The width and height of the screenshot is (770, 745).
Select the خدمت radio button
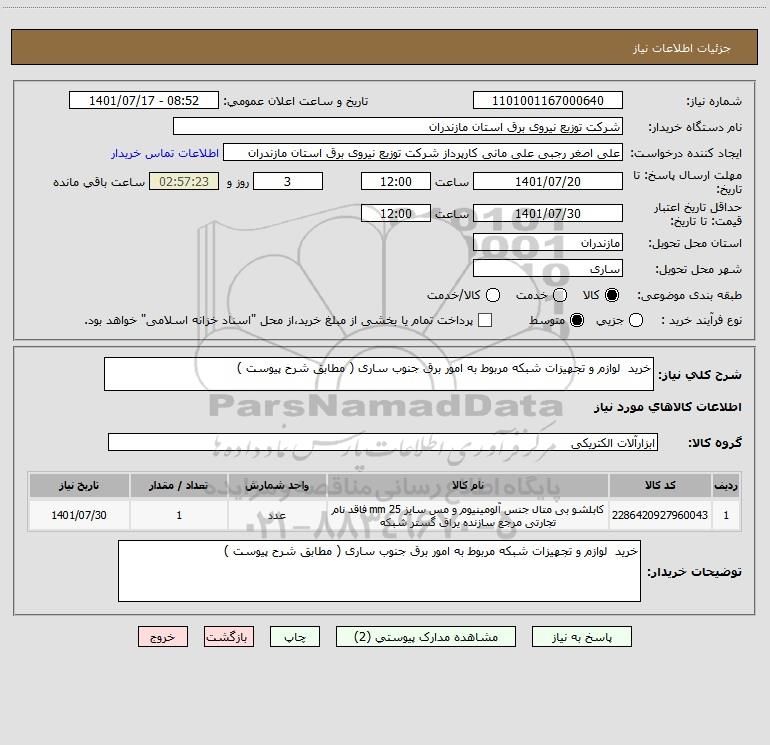tap(560, 295)
